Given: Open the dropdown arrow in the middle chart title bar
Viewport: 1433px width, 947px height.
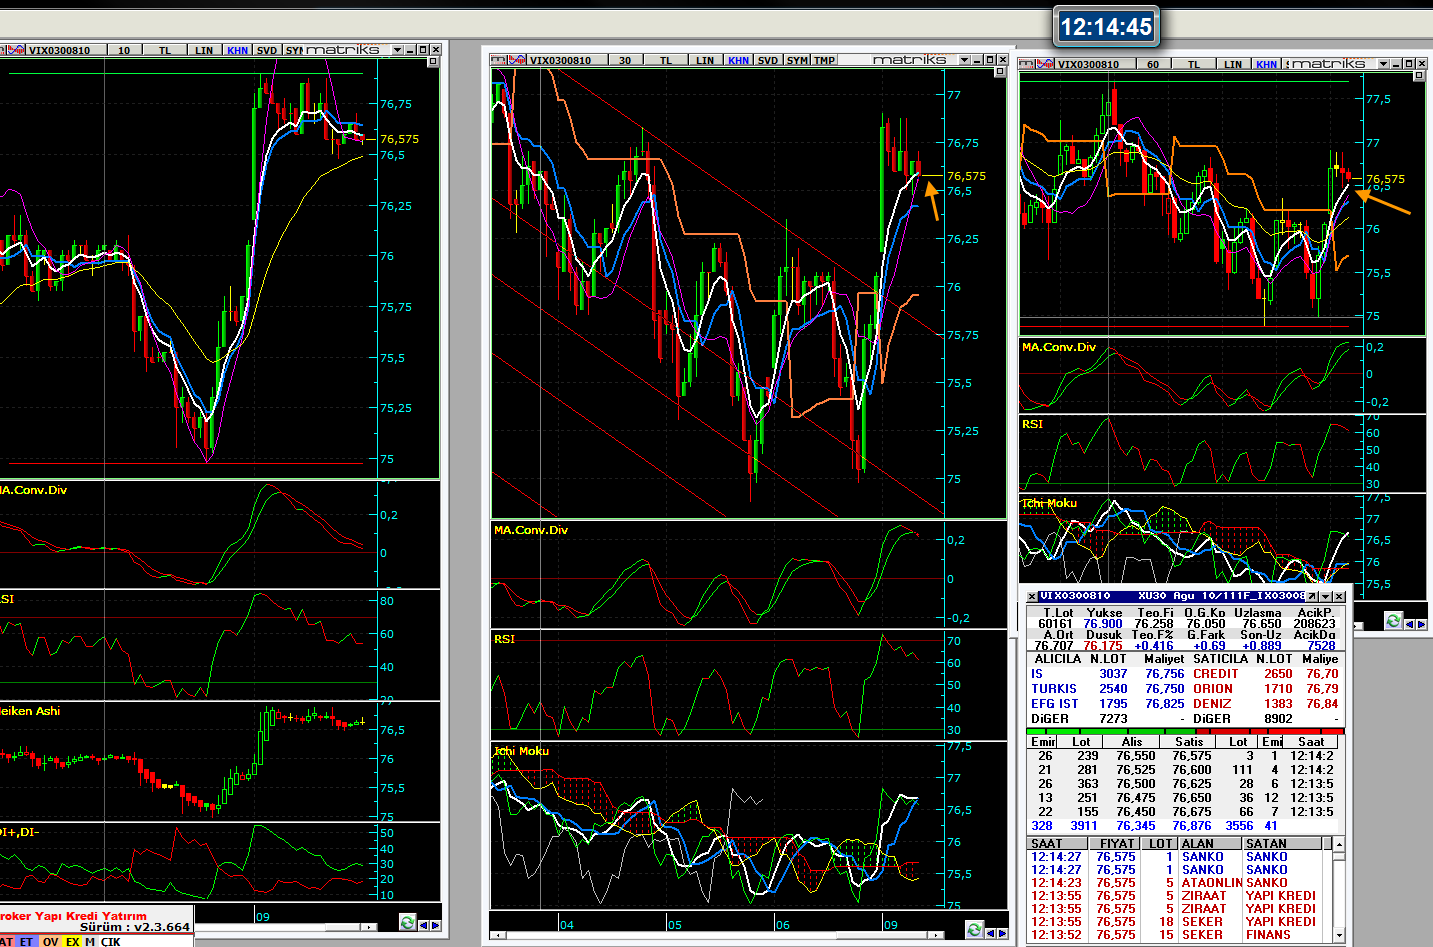Looking at the screenshot, I should [x=964, y=60].
